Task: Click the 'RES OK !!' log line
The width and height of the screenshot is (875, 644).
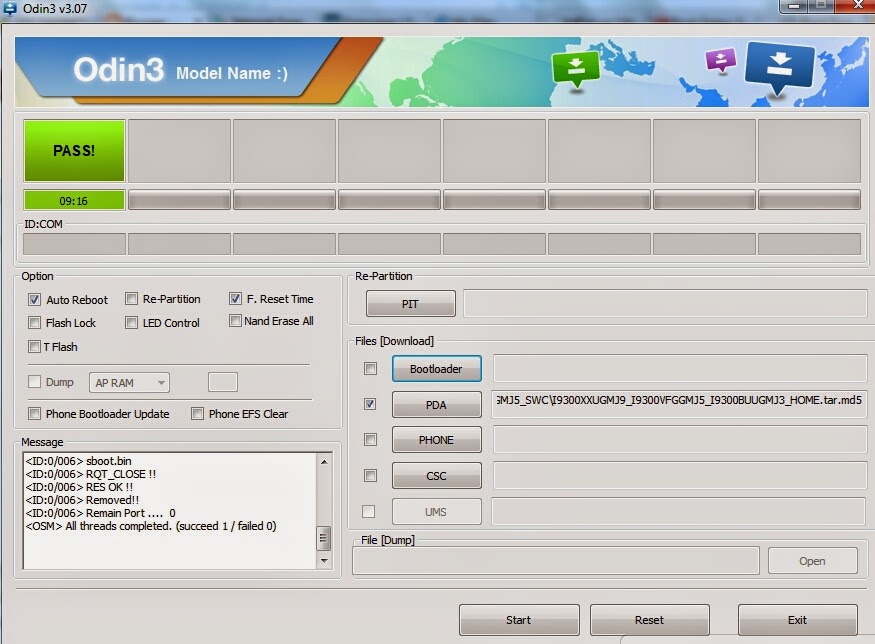Action: point(79,487)
